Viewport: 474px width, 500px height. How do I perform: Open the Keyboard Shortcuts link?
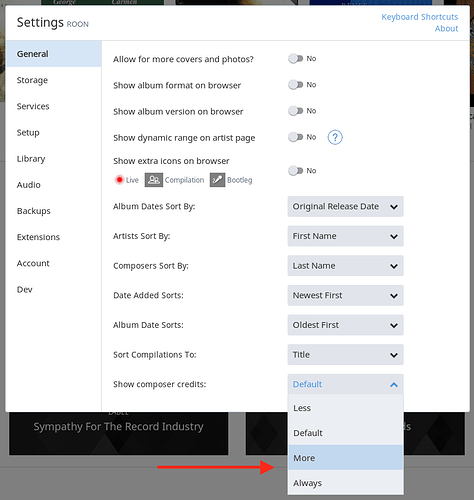pyautogui.click(x=420, y=17)
